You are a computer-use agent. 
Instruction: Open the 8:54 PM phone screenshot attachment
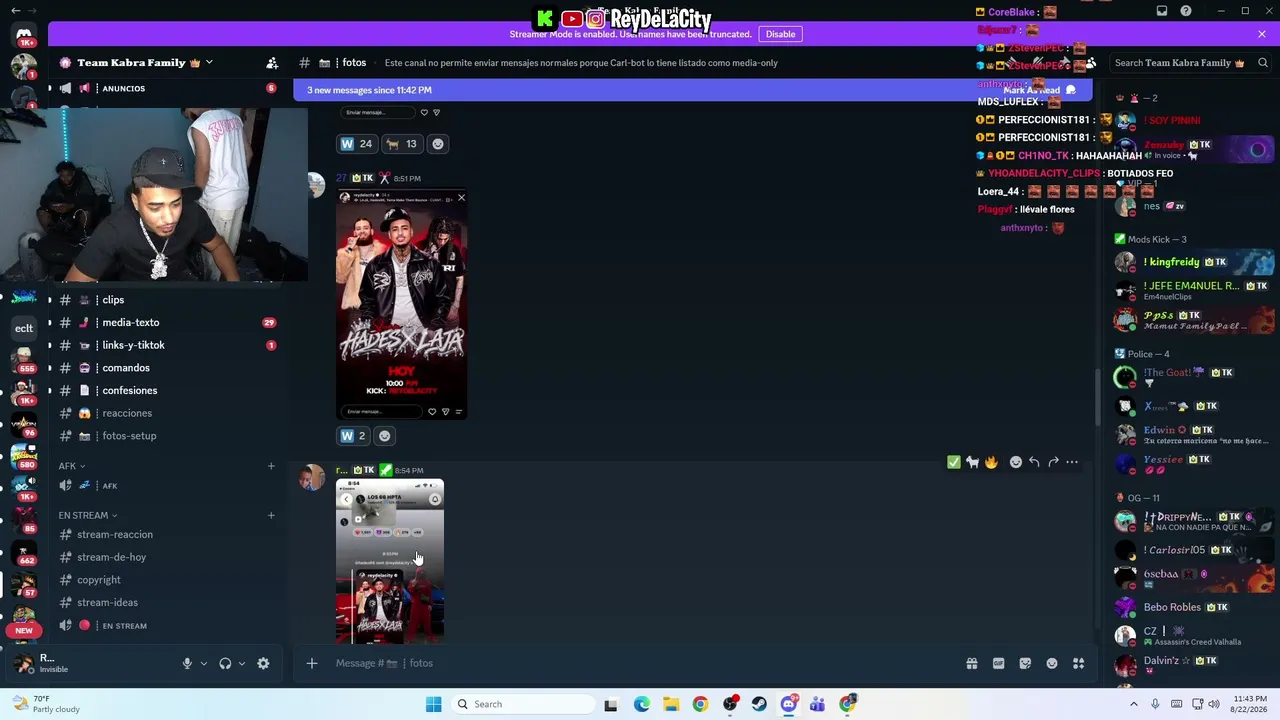[x=390, y=561]
